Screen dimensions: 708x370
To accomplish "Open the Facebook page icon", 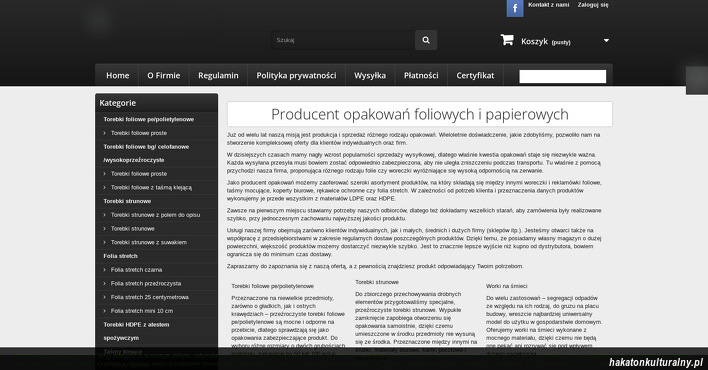I will pos(515,8).
